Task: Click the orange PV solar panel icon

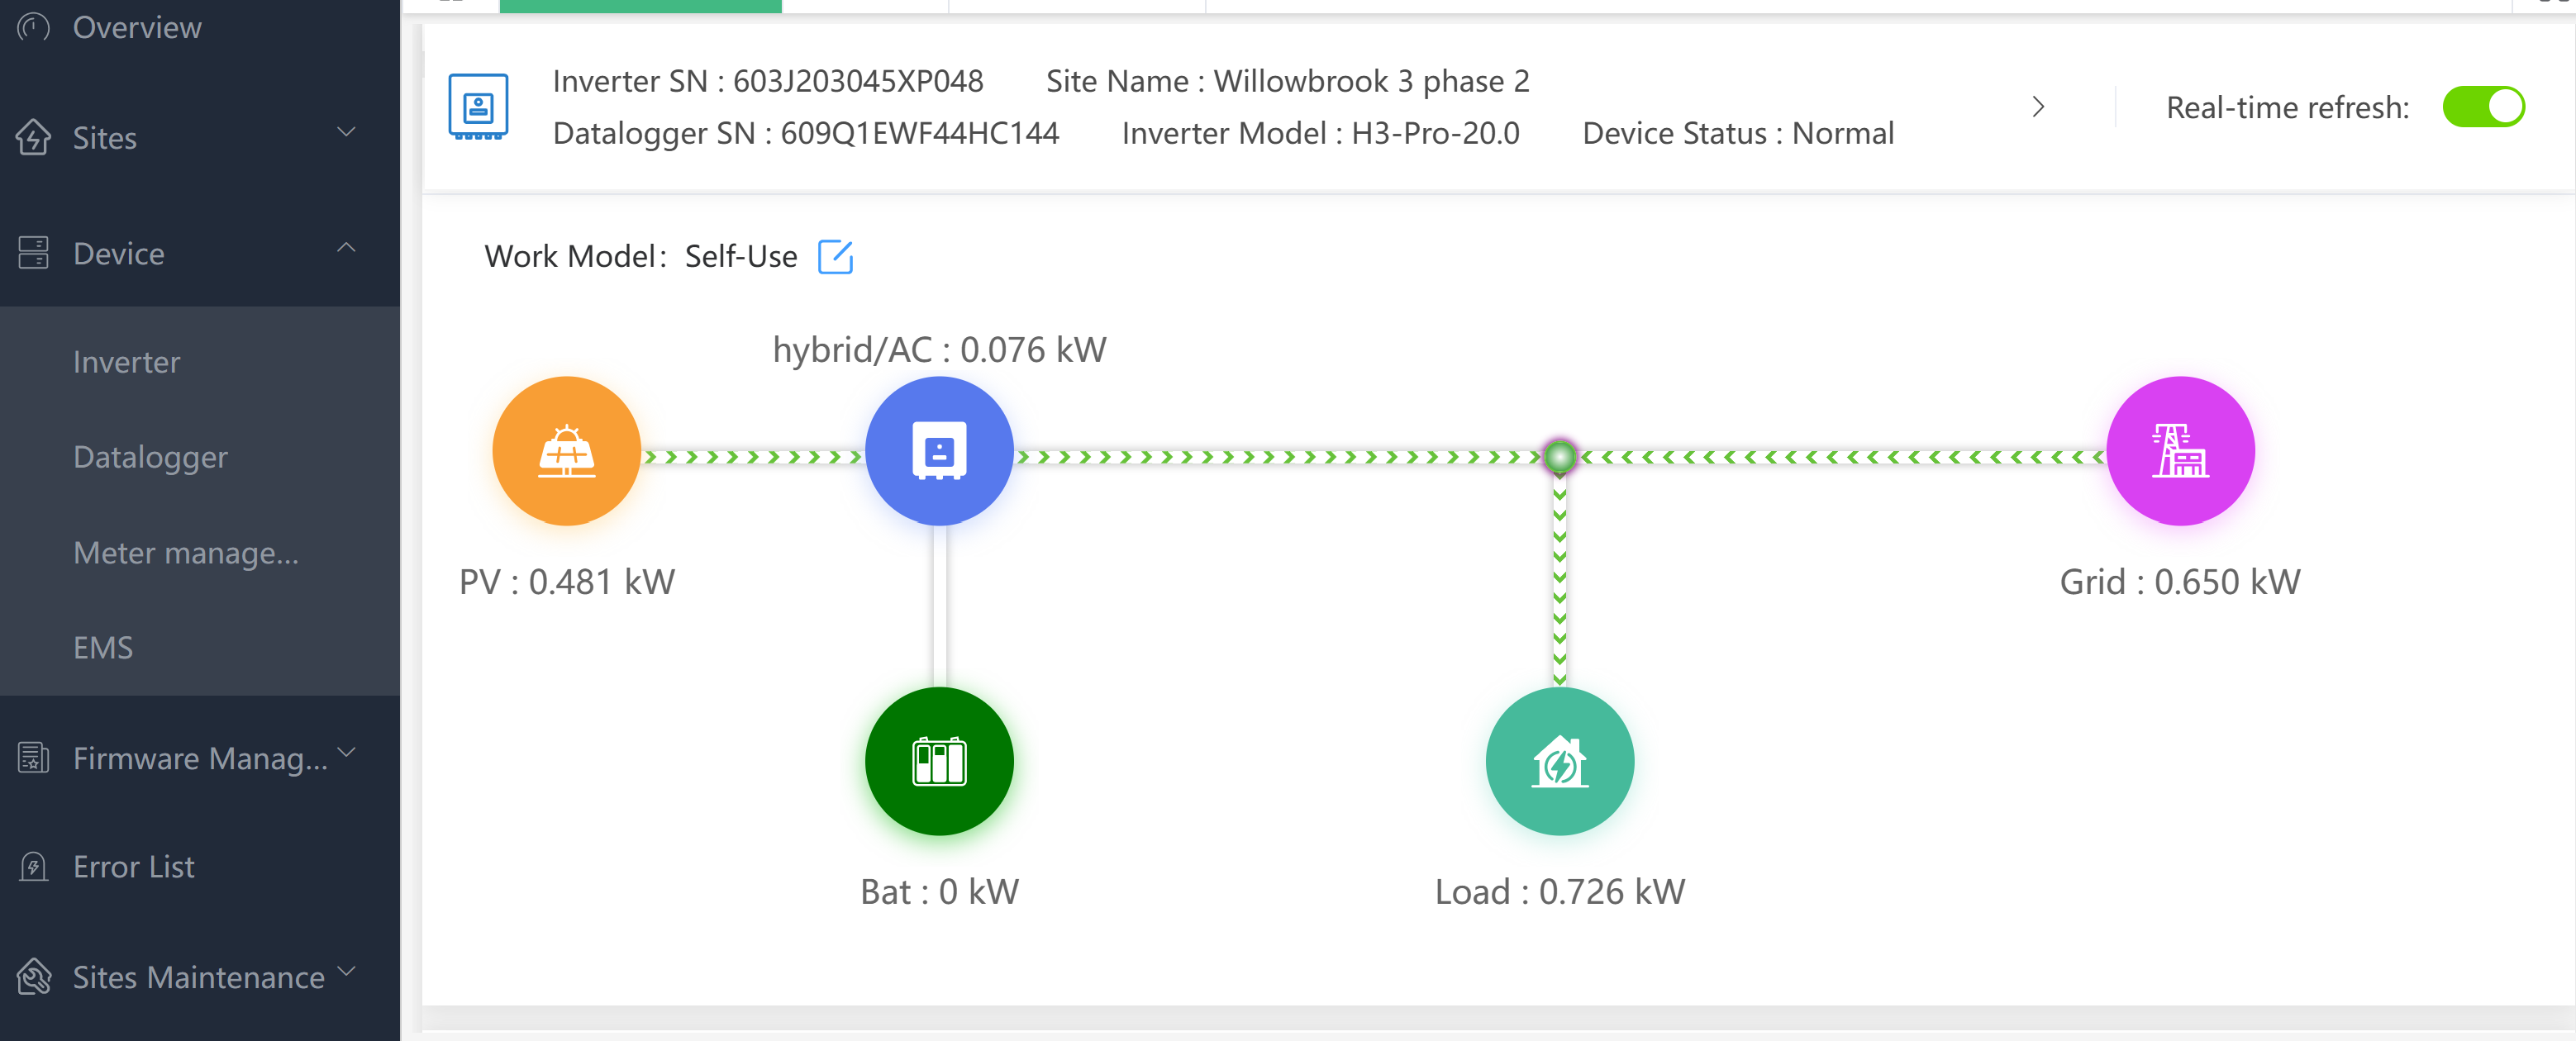Action: coord(566,451)
